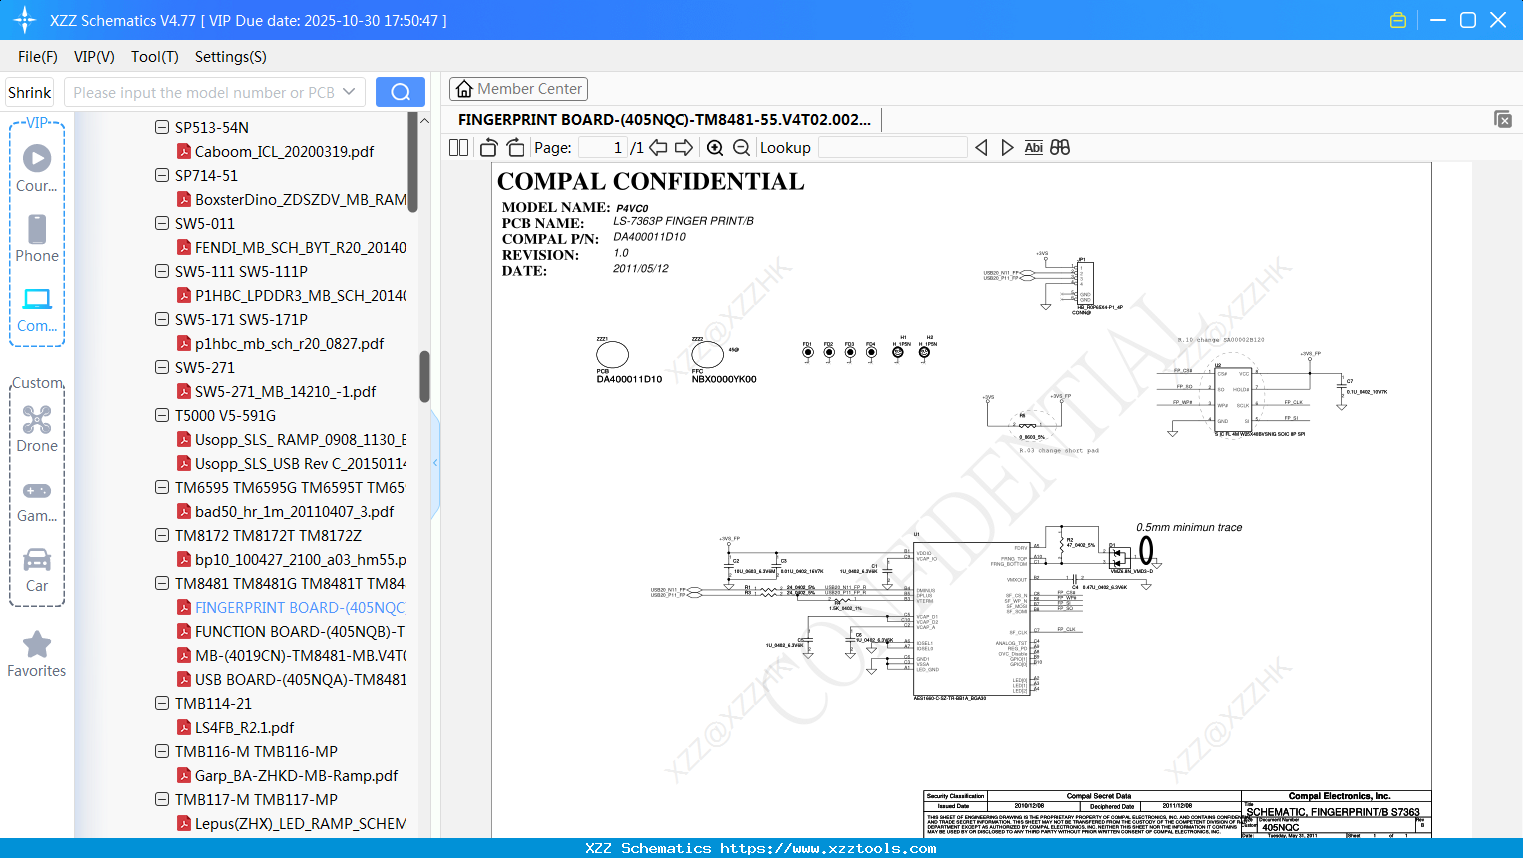Jump to the next lookup result
The image size is (1523, 858).
pos(1007,148)
